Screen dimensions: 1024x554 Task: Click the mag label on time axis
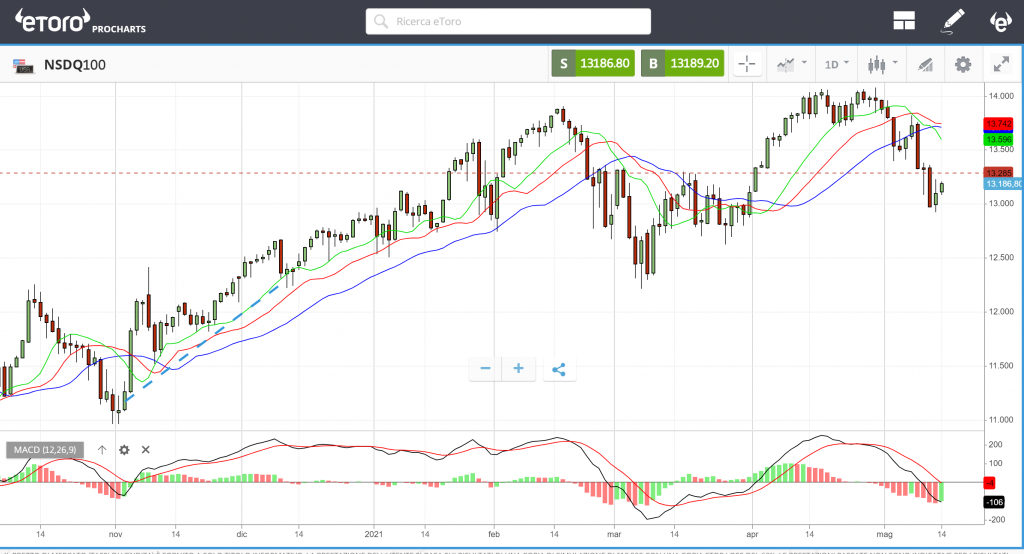coord(884,534)
